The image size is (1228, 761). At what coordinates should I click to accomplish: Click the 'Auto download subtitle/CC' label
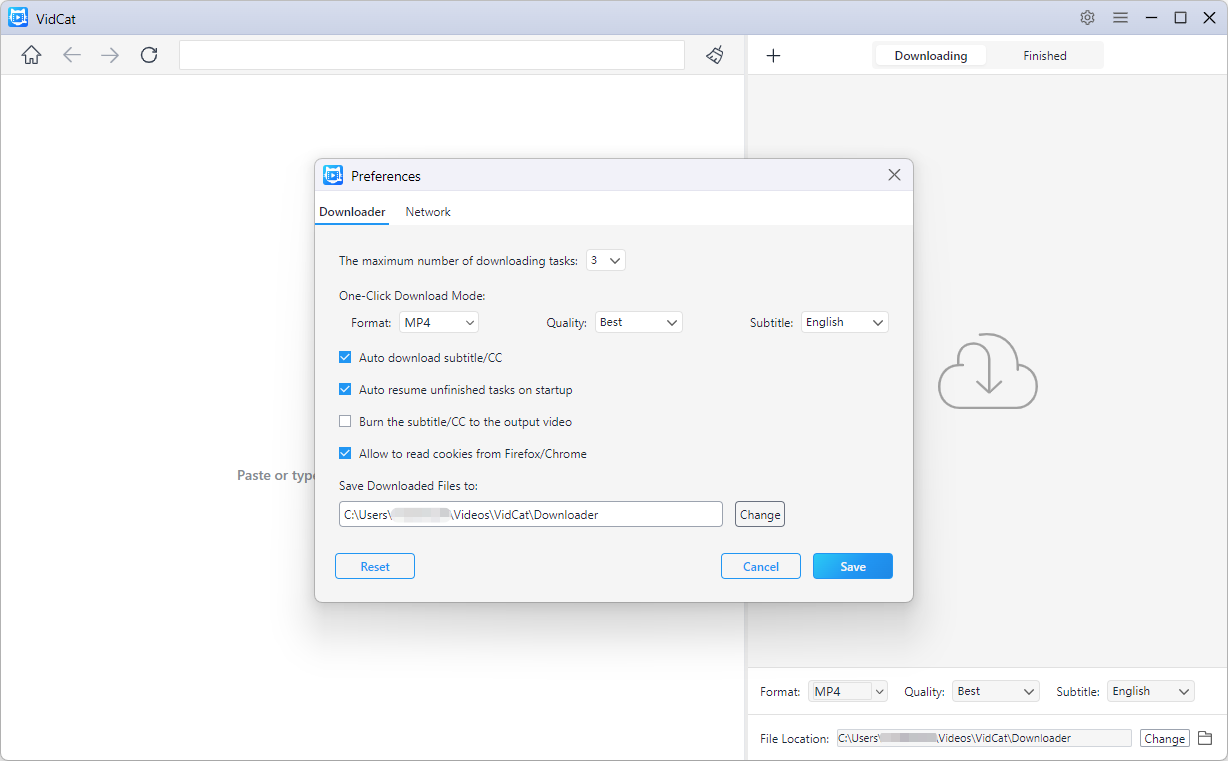[430, 357]
